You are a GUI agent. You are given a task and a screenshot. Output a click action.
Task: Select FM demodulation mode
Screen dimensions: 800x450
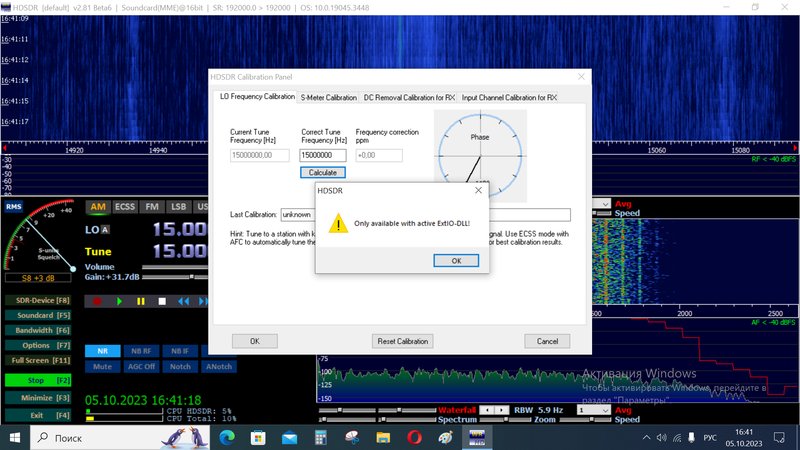(152, 207)
